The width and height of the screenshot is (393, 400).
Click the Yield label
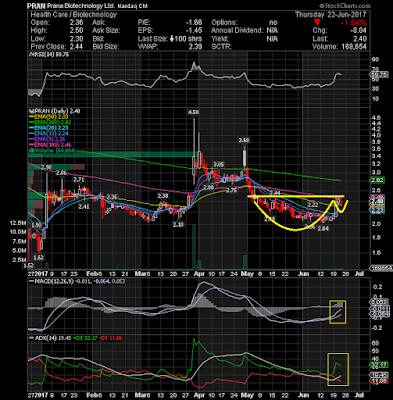click(x=220, y=39)
